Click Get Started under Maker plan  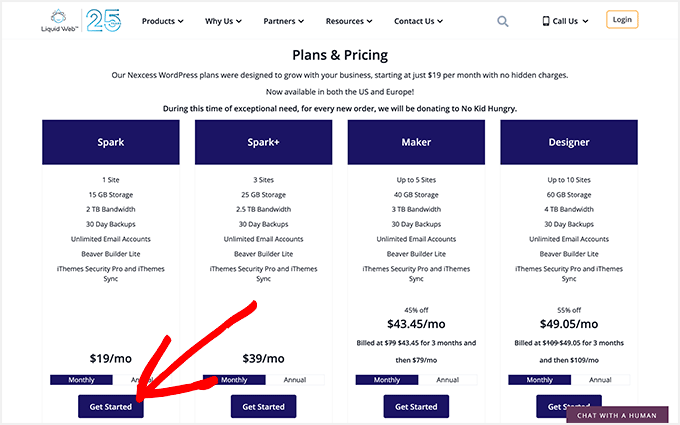coord(416,406)
